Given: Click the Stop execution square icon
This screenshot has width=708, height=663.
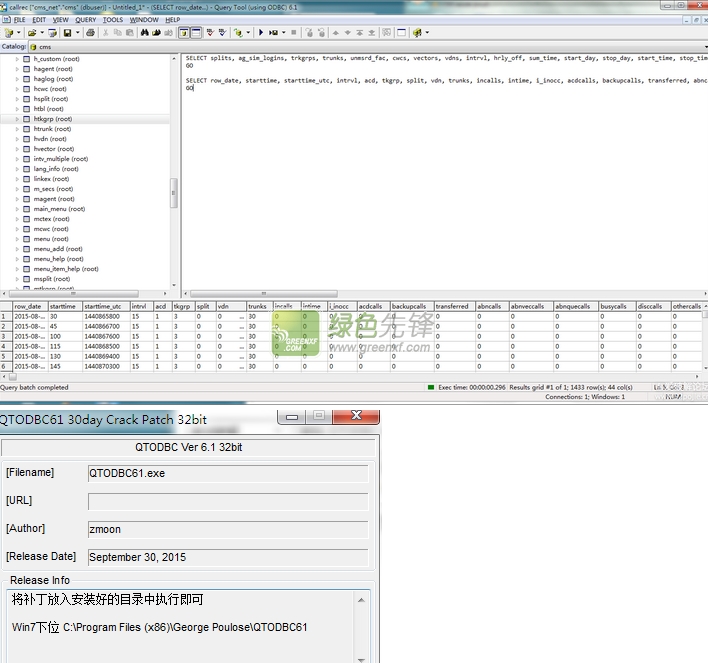Looking at the screenshot, I should pos(294,33).
